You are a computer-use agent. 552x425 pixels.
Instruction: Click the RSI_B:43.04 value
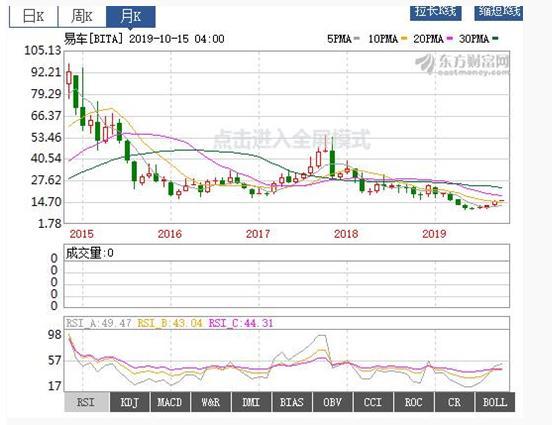click(170, 323)
